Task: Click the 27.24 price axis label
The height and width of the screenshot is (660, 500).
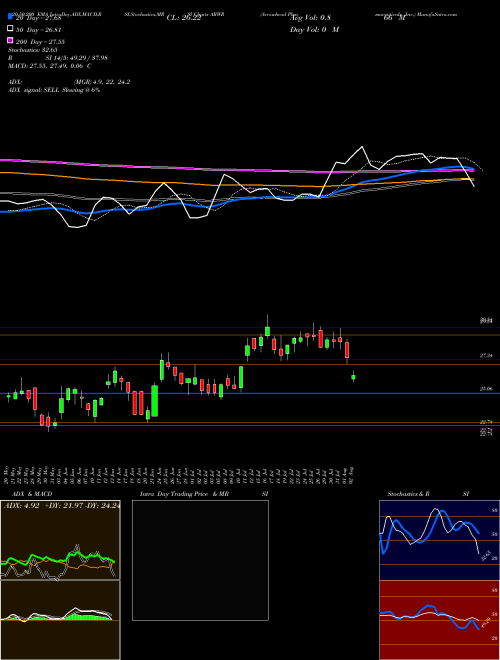Action: coord(486,356)
